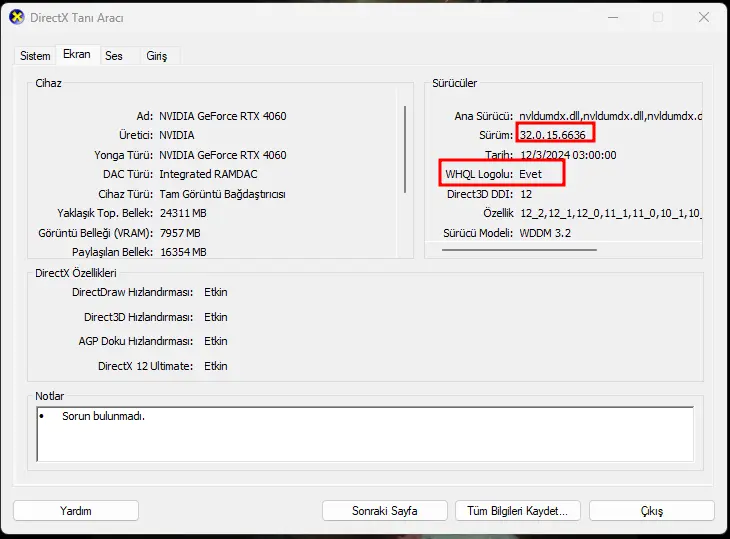Click the Tarih value 12/3/2024 03:00:00
Viewport: 730px width, 539px height.
[568, 155]
